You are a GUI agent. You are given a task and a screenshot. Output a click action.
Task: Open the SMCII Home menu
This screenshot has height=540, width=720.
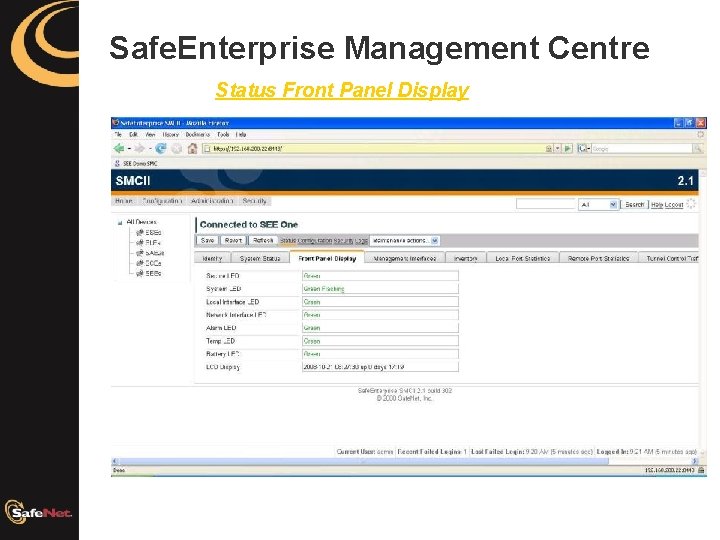pos(124,201)
